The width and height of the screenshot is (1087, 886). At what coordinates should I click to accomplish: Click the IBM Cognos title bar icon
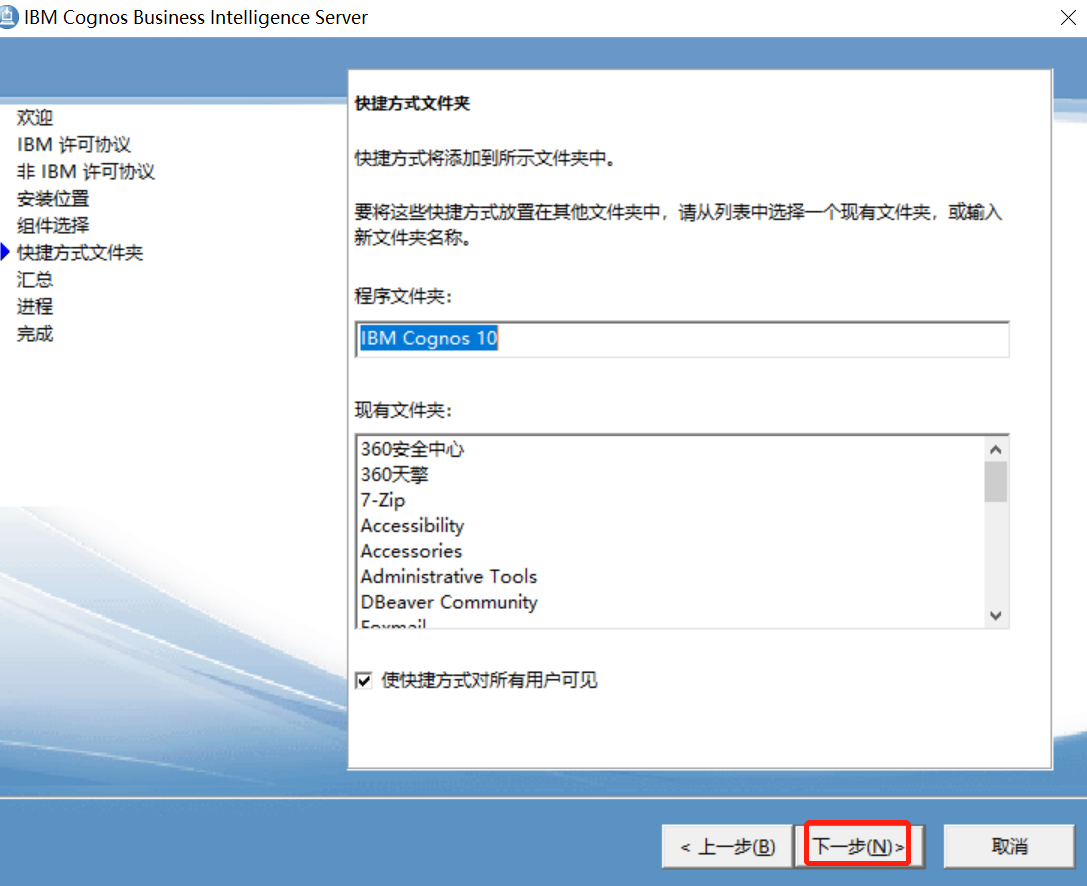(x=8, y=17)
